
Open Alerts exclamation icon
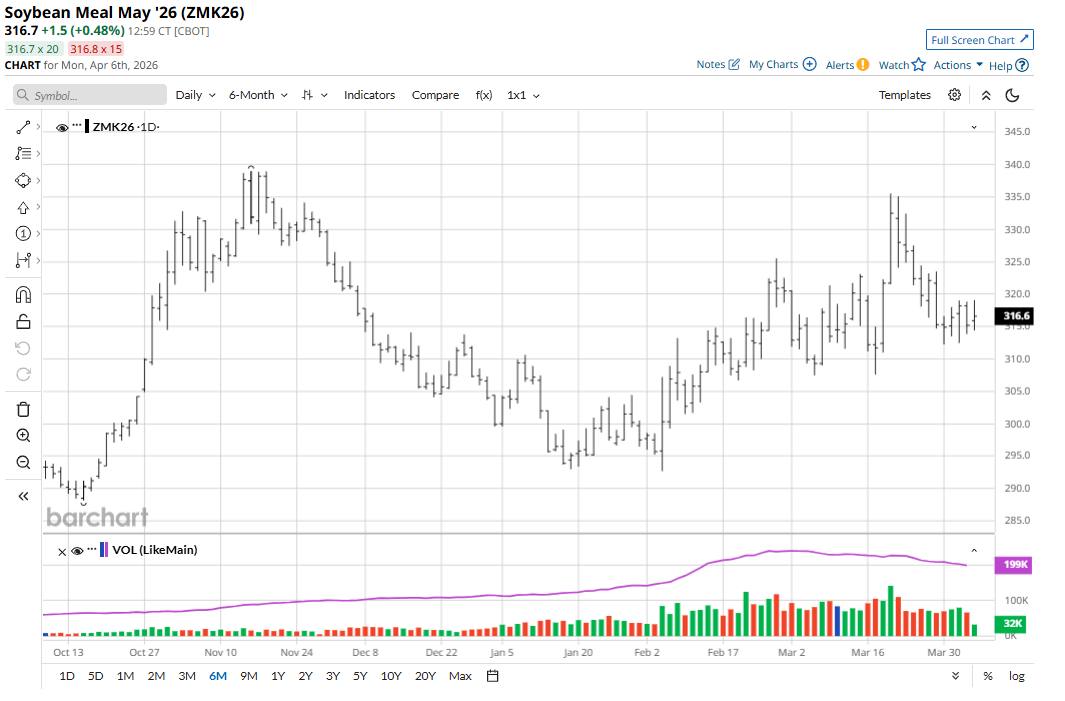tap(863, 65)
